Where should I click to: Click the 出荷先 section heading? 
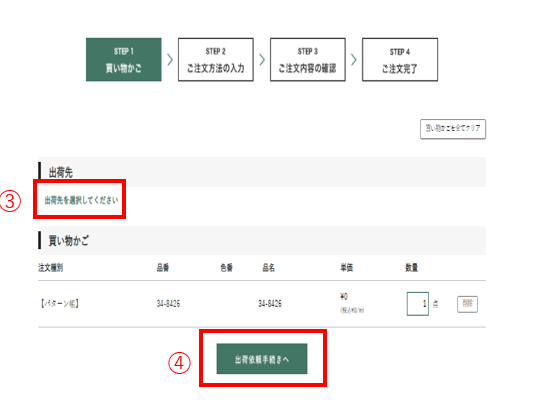click(x=61, y=172)
